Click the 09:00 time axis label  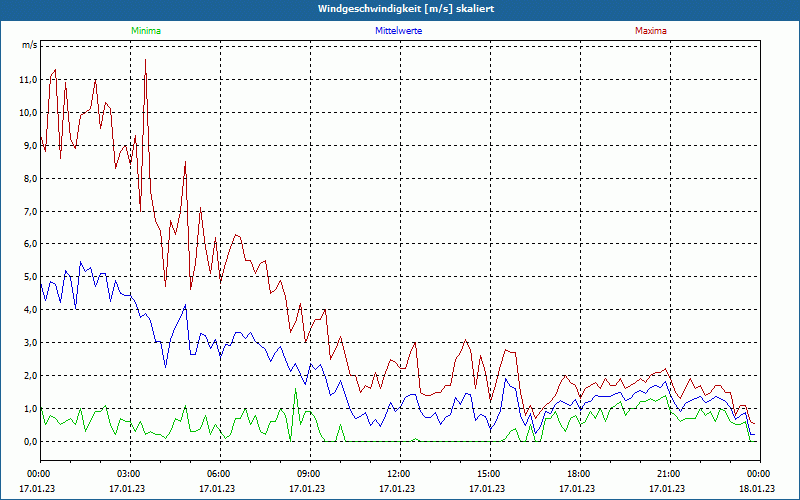(309, 473)
